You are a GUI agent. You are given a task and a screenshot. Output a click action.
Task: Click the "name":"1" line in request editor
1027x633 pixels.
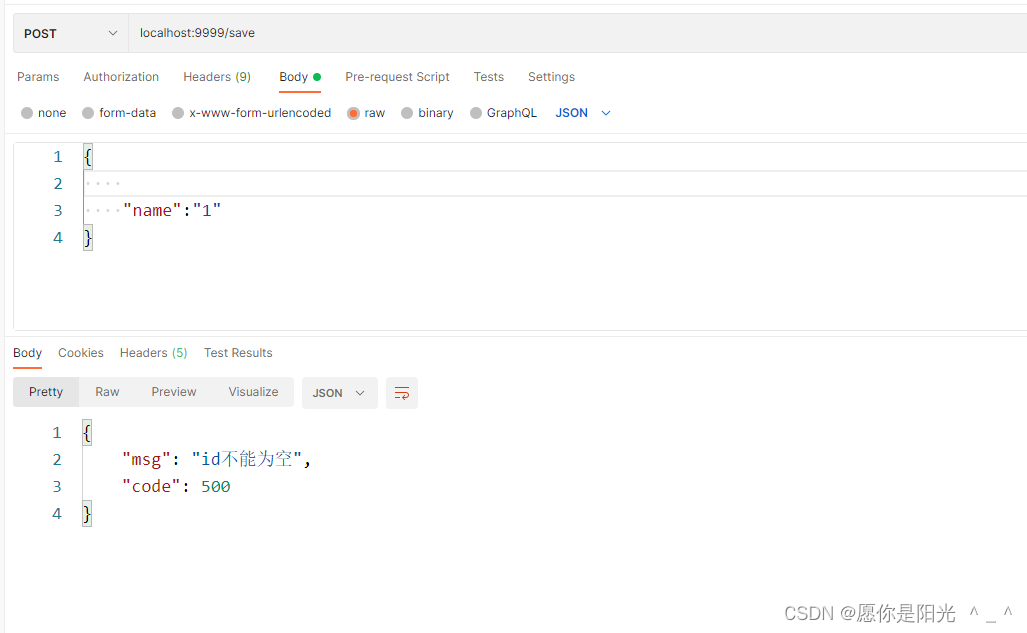(x=172, y=210)
